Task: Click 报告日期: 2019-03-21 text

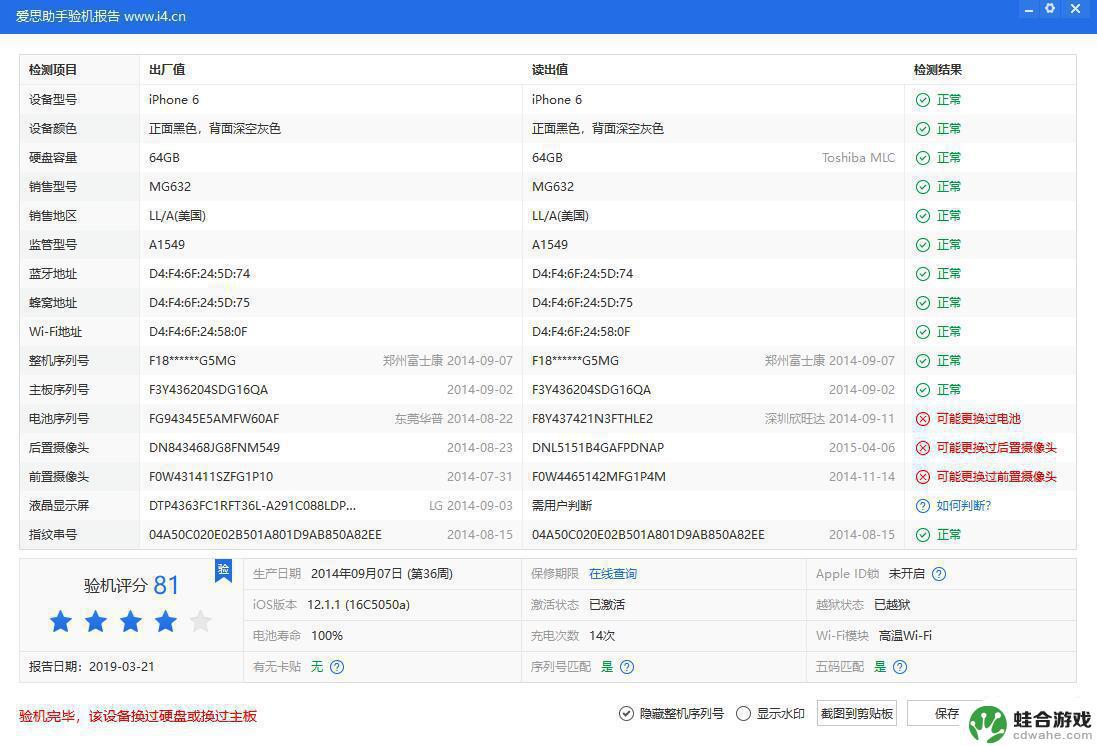Action: [91, 667]
